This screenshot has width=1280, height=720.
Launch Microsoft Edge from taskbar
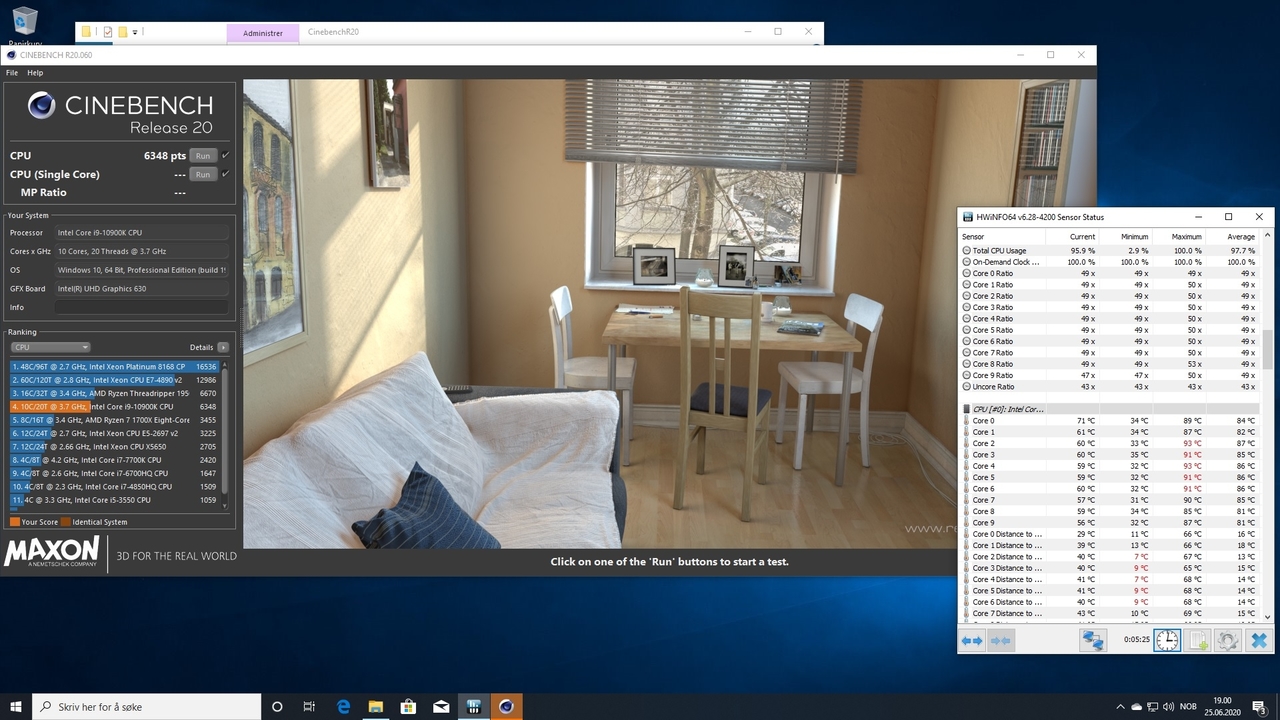click(x=343, y=706)
